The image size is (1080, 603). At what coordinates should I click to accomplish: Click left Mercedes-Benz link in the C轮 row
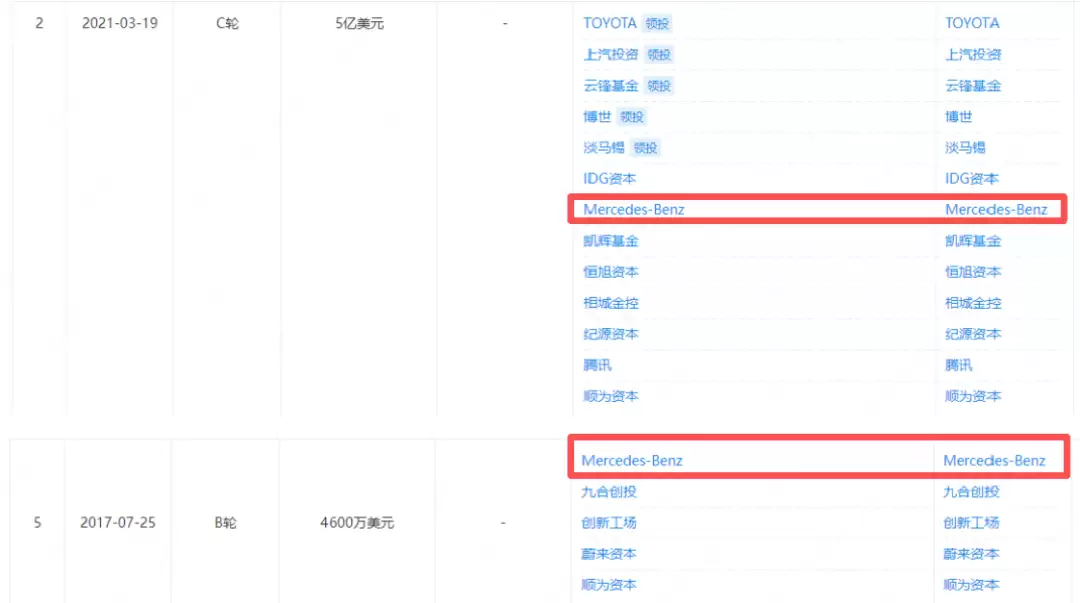coord(634,210)
